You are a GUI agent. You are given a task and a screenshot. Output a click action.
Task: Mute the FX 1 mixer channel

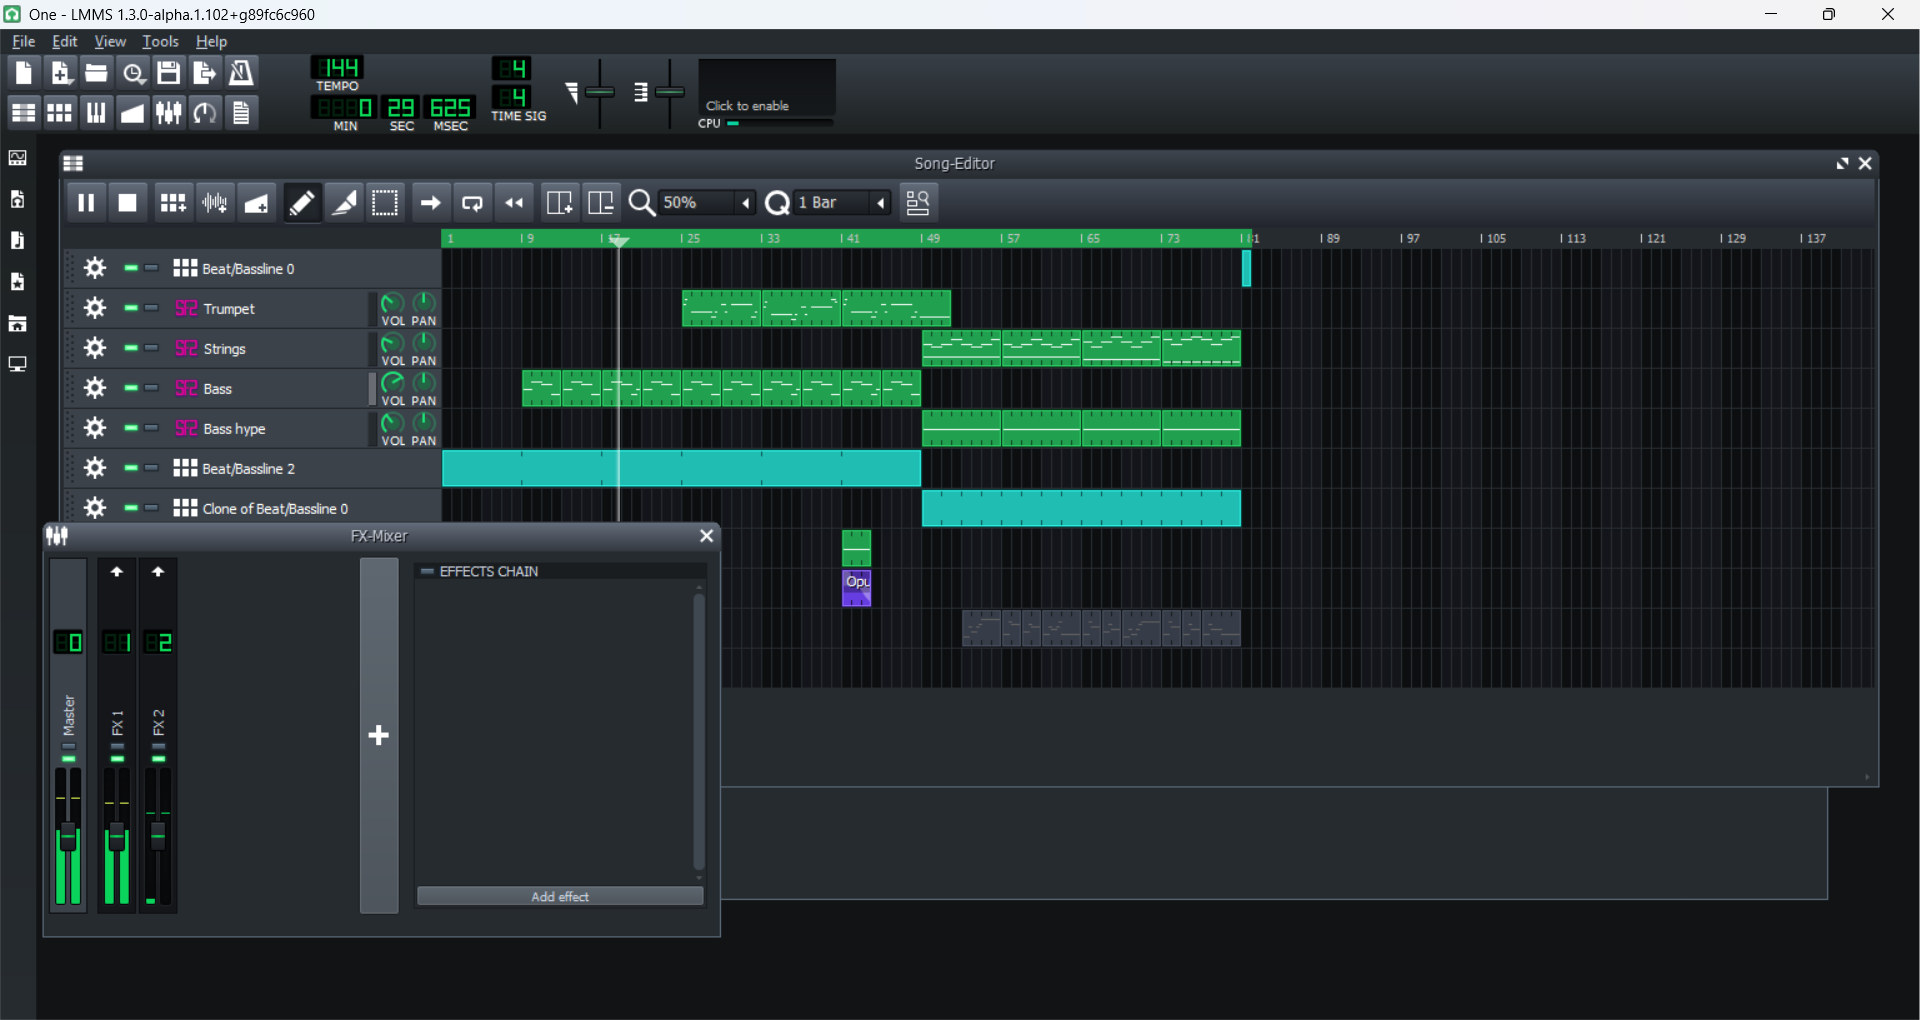click(x=117, y=759)
